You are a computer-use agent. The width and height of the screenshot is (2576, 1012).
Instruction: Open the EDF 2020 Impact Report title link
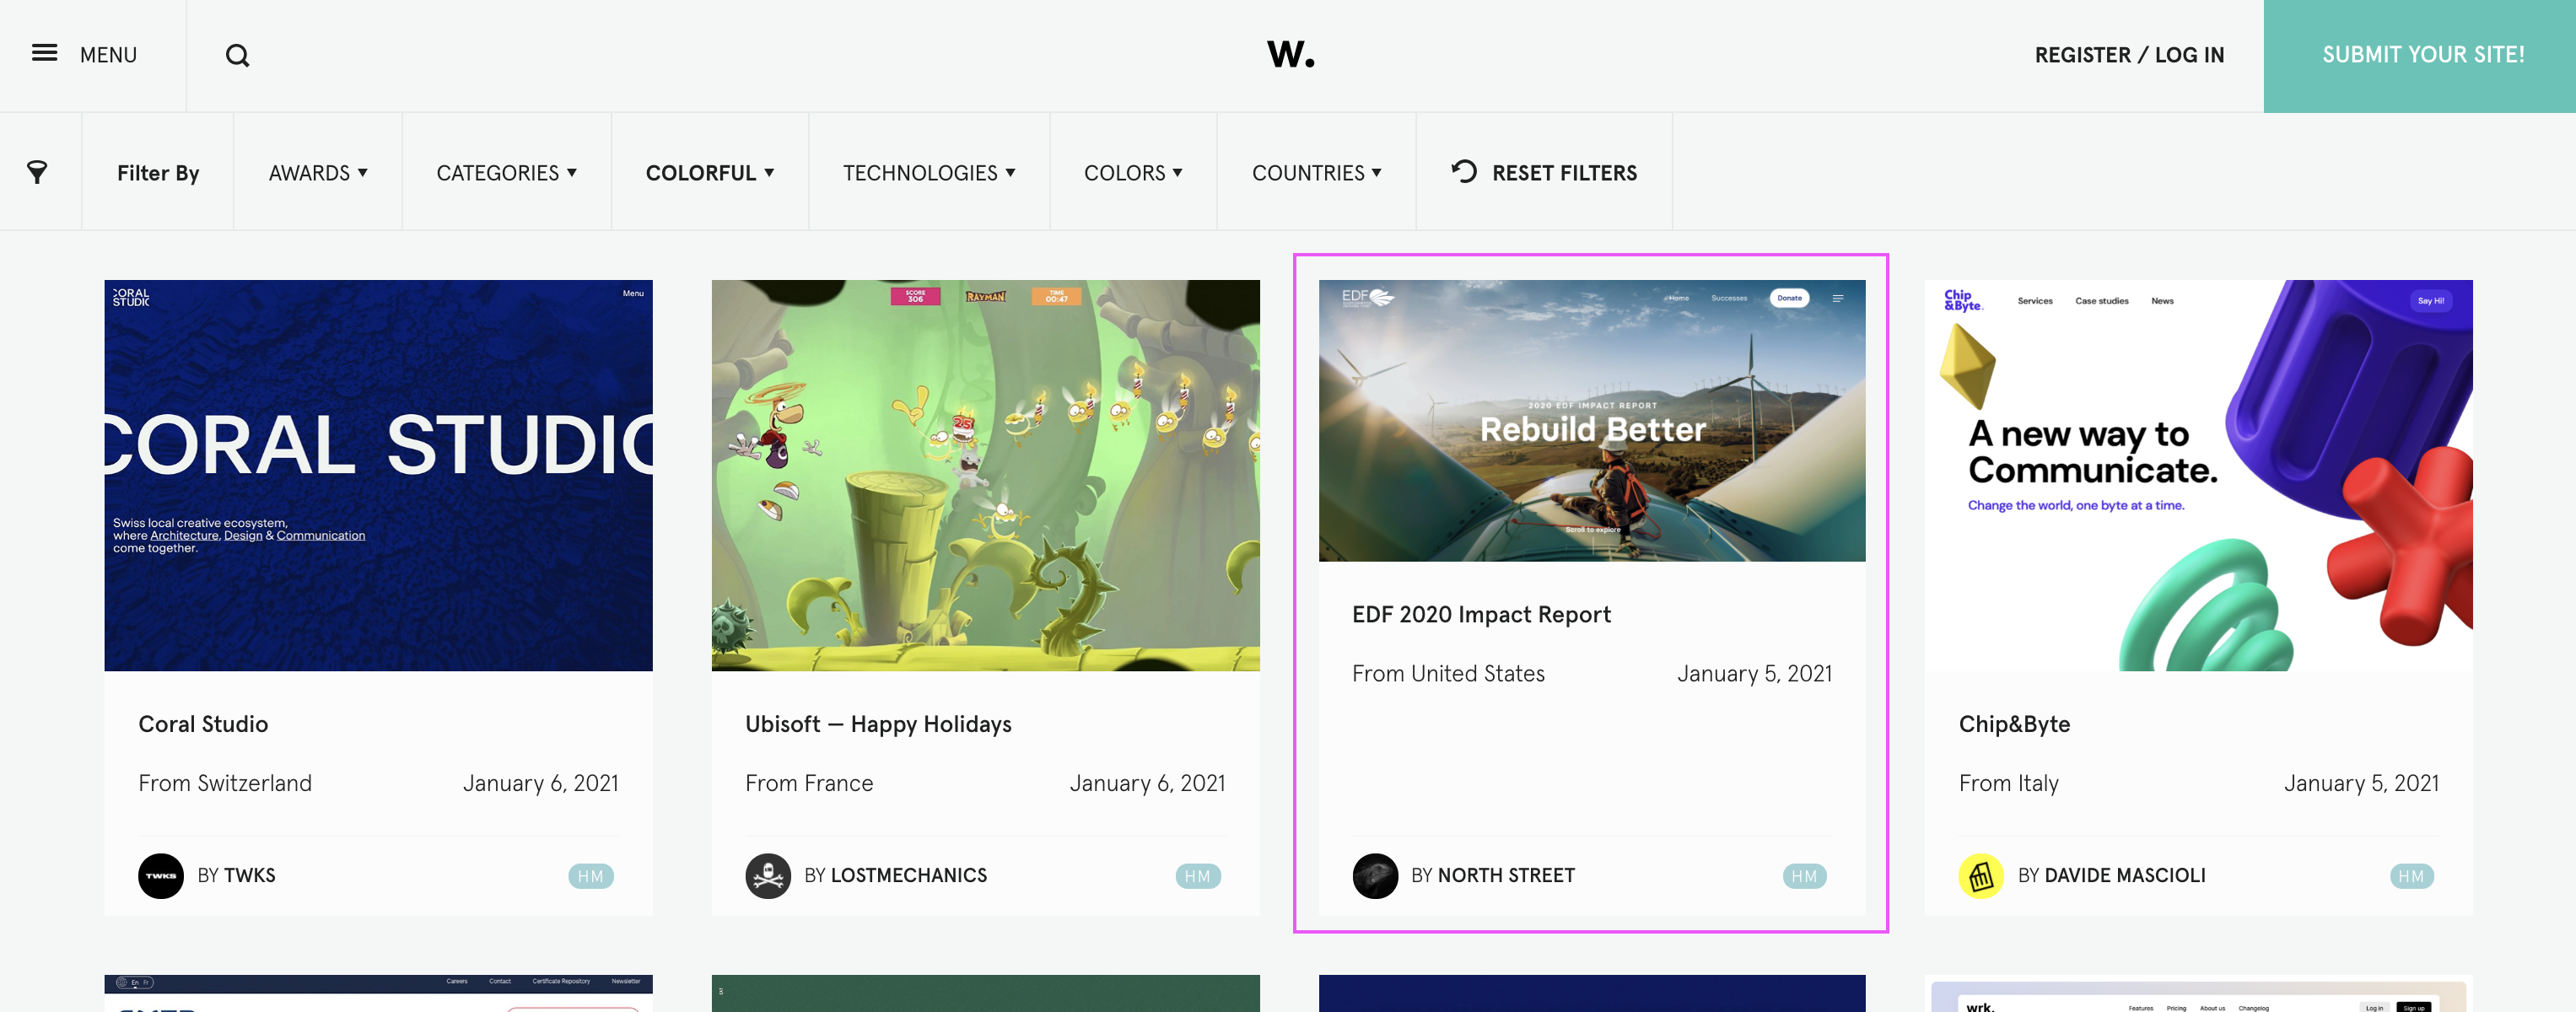(1480, 614)
